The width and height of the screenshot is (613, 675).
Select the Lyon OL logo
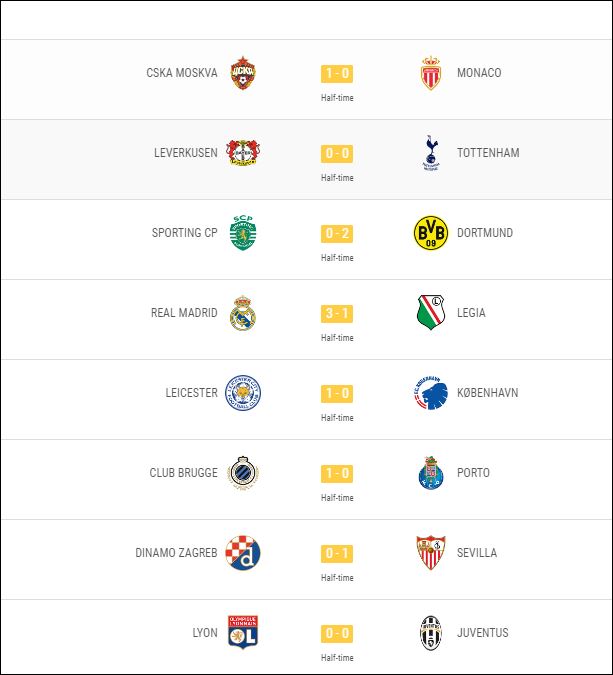click(244, 633)
